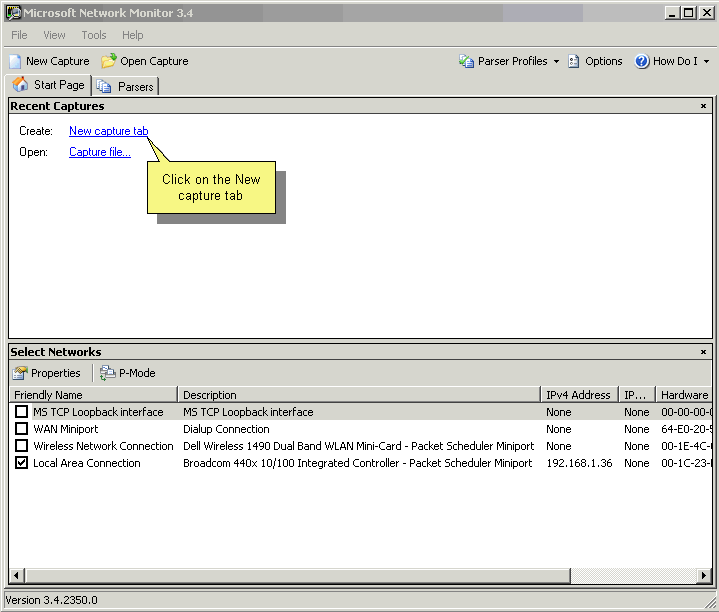
Task: Select the Local Area Connection name
Action: coord(87,463)
